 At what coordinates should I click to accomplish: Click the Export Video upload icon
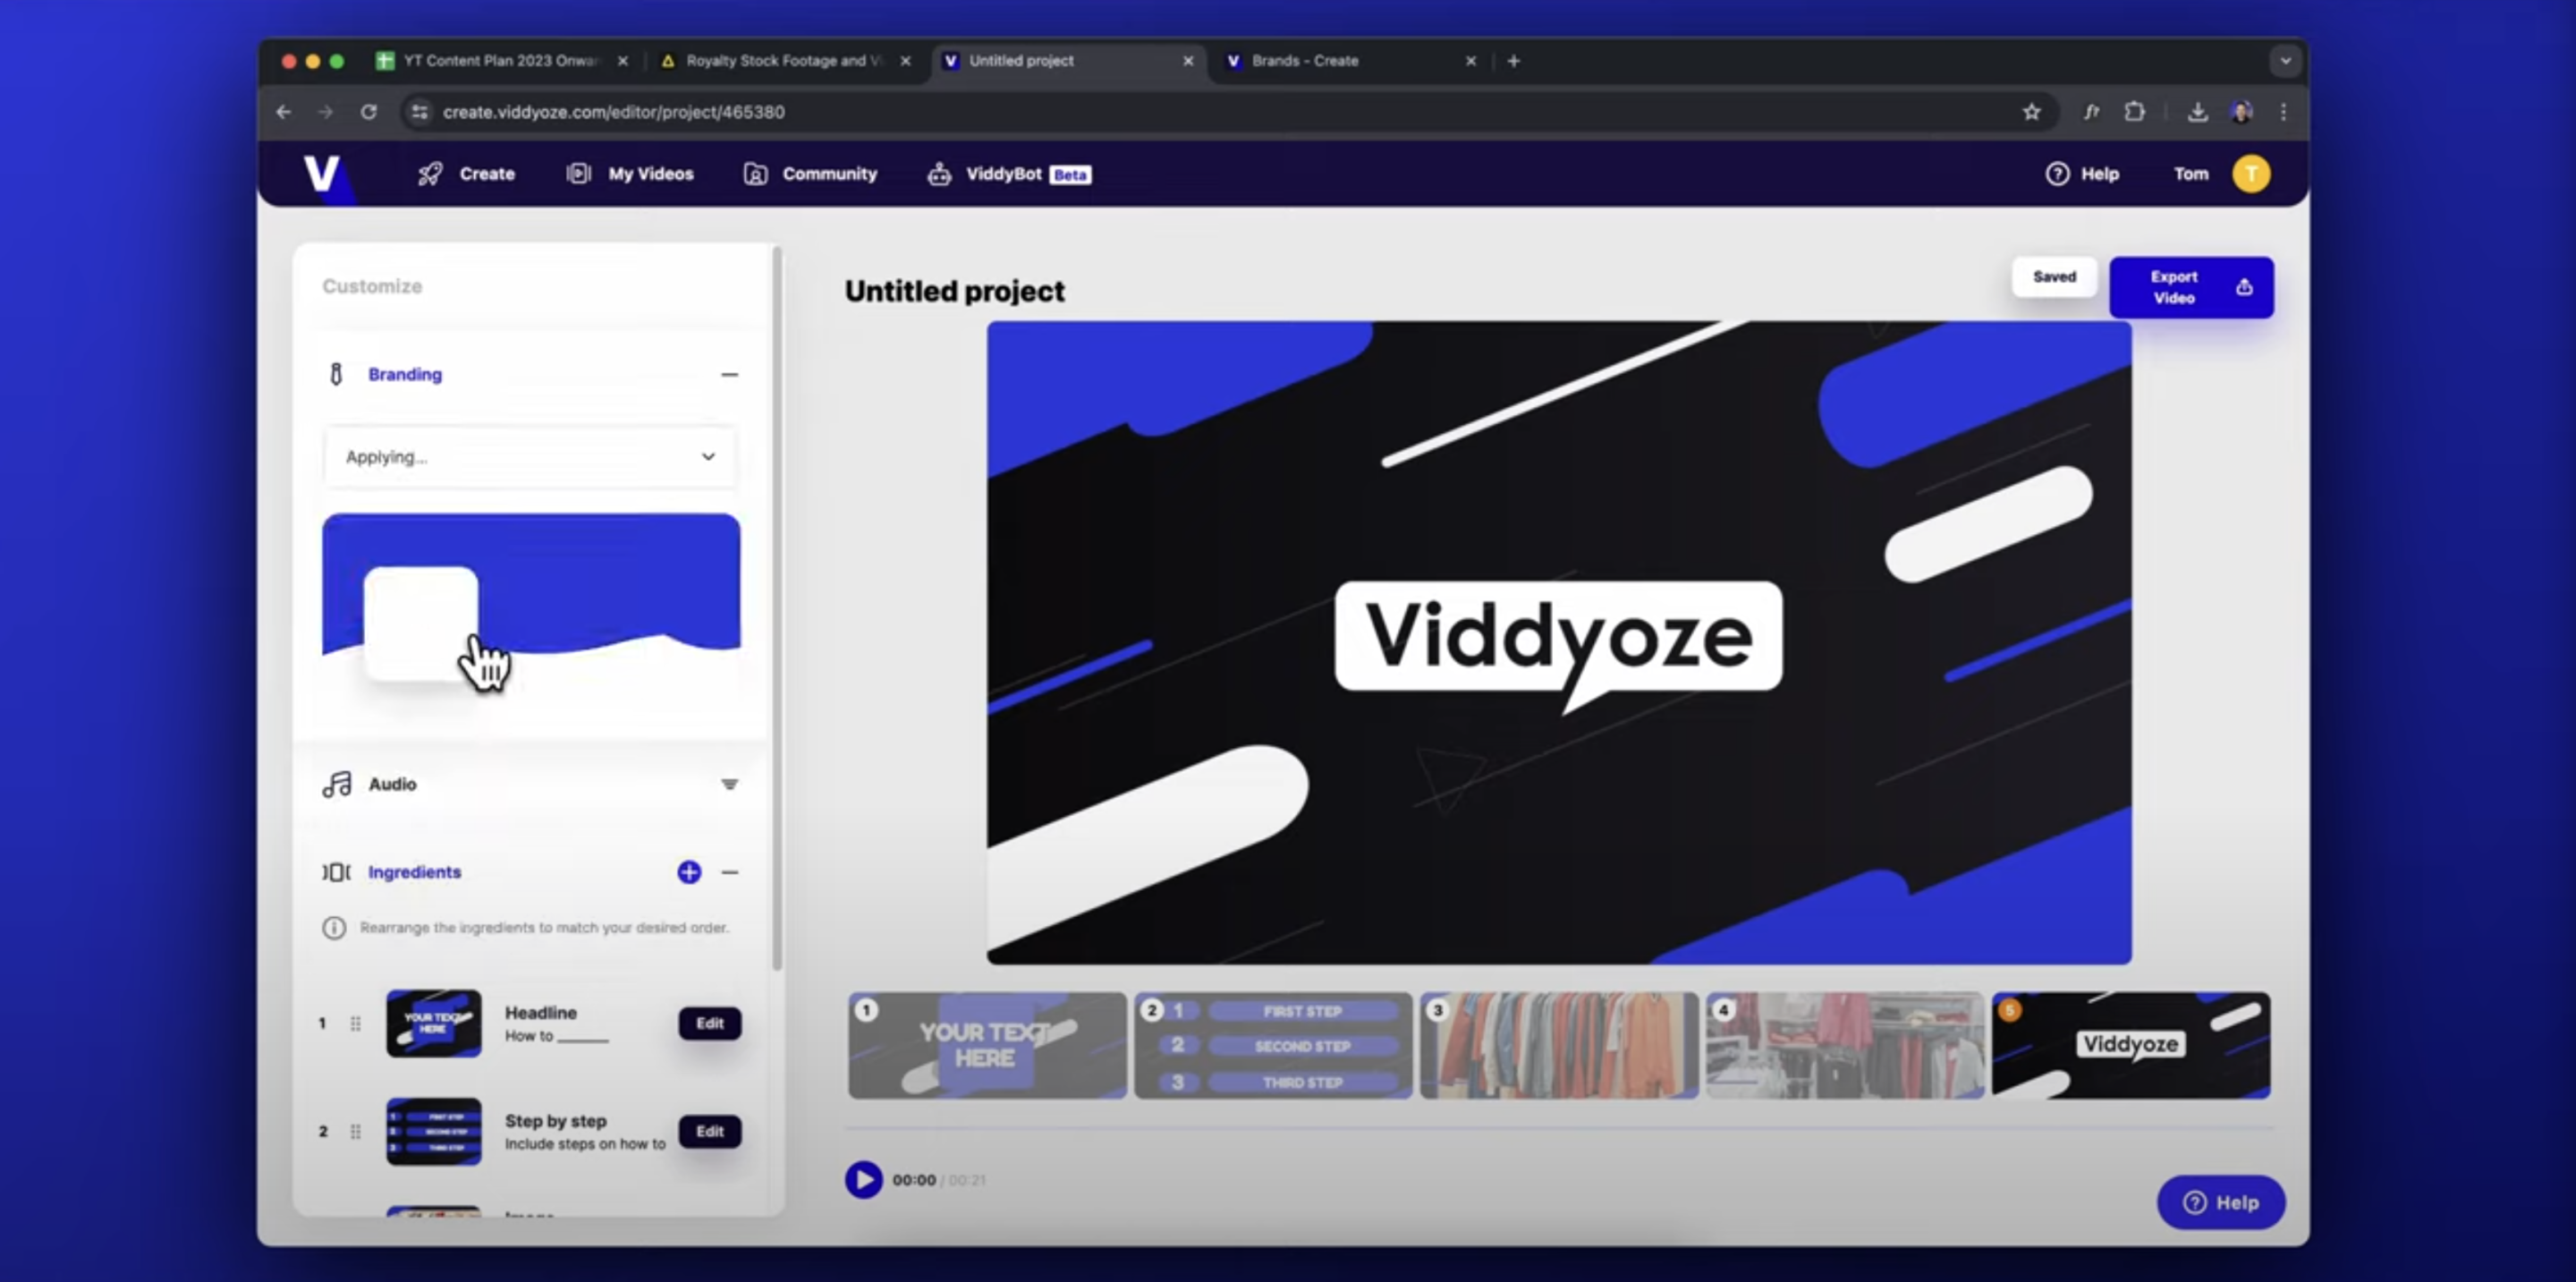click(x=2244, y=288)
